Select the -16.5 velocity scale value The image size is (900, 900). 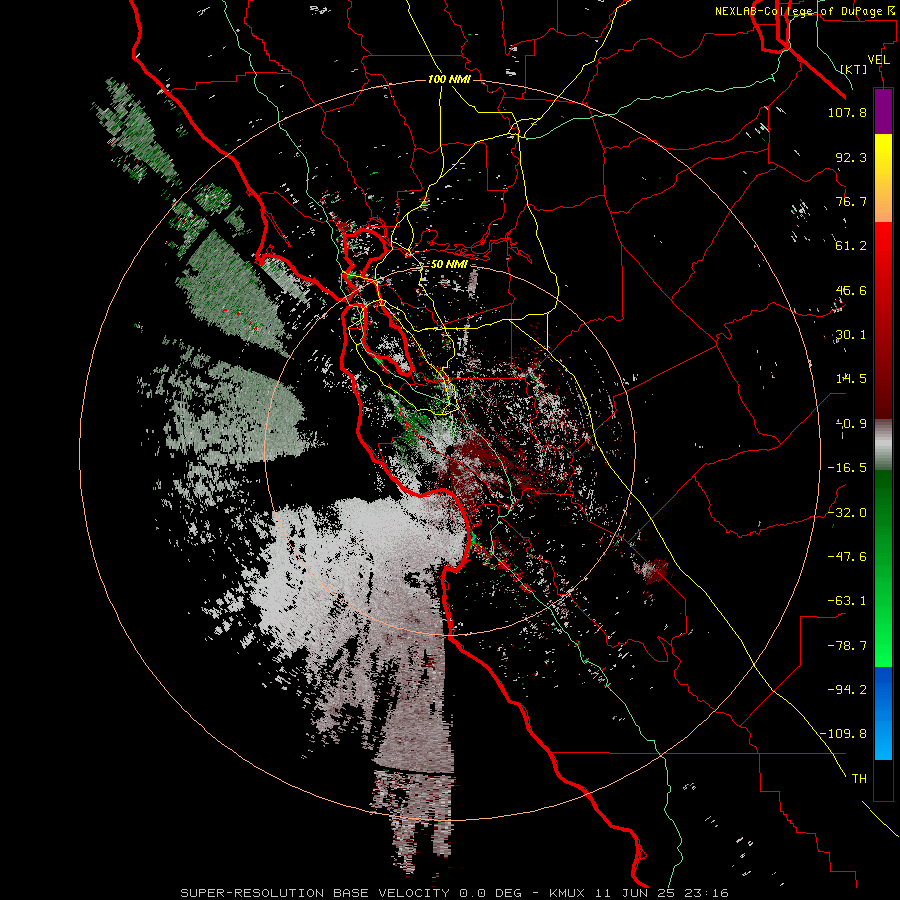[x=847, y=468]
